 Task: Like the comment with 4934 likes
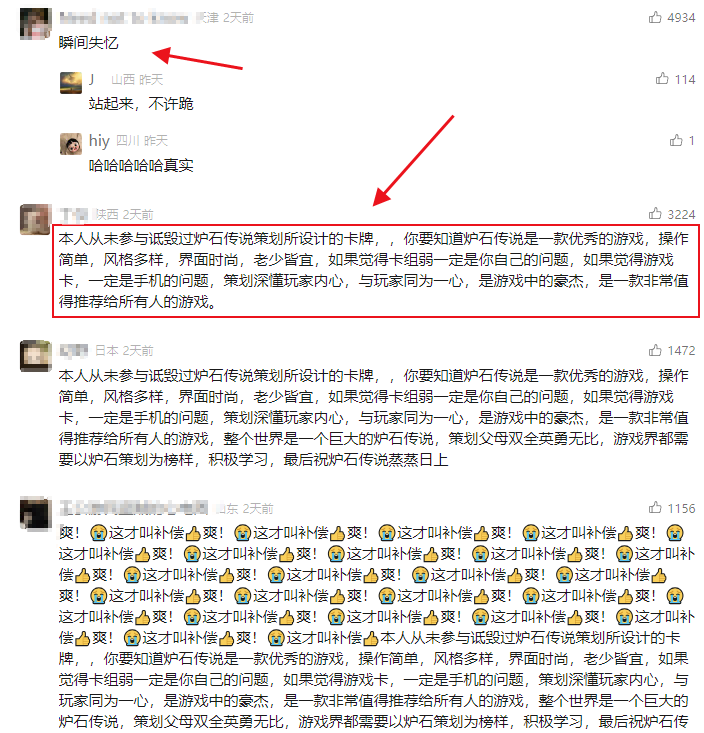pyautogui.click(x=655, y=18)
